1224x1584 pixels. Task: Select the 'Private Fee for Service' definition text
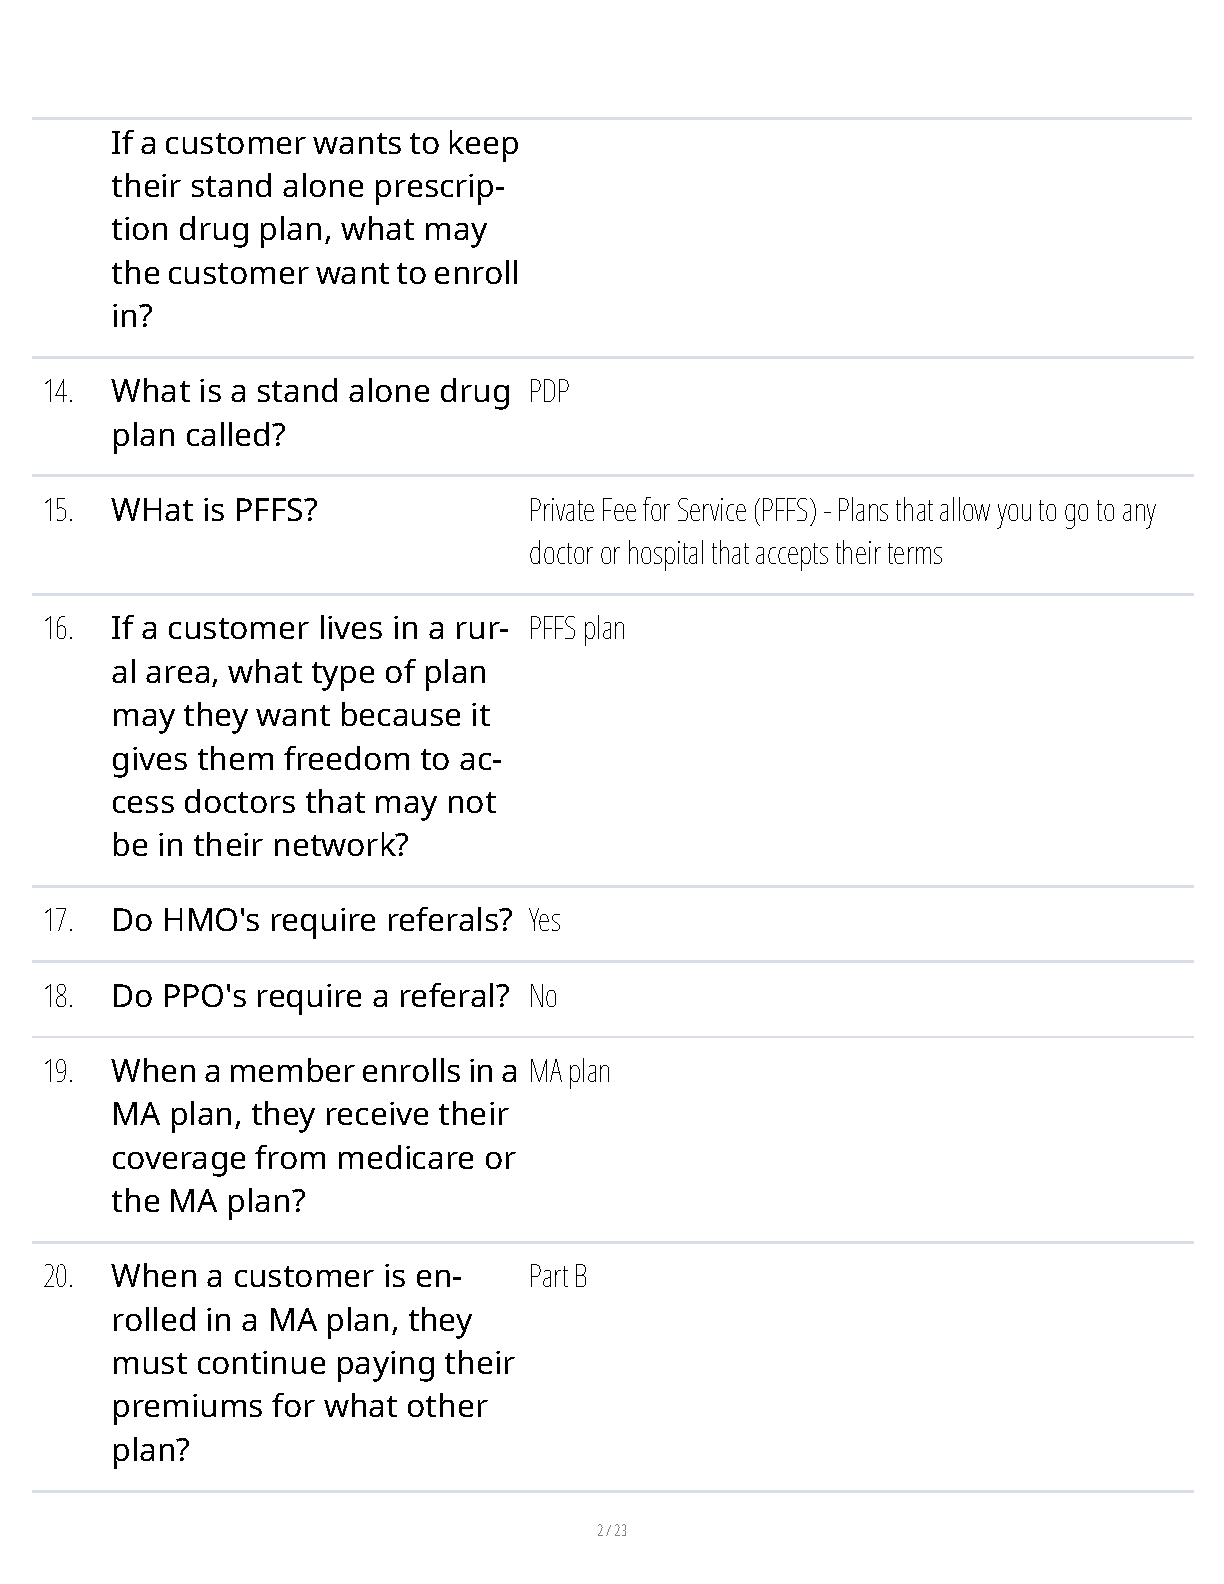tap(842, 531)
